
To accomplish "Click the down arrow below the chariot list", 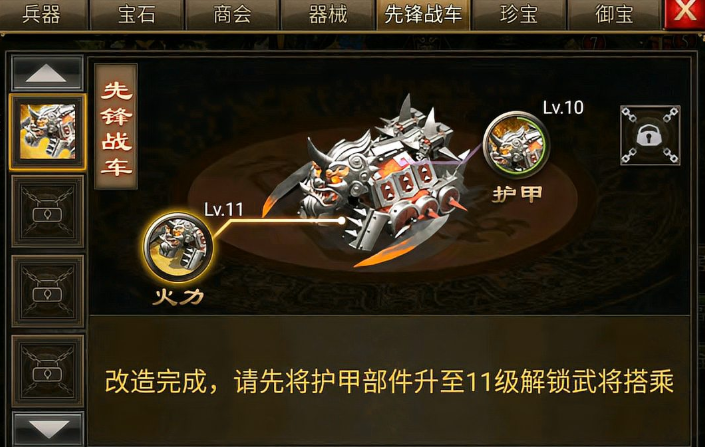I will (48, 429).
